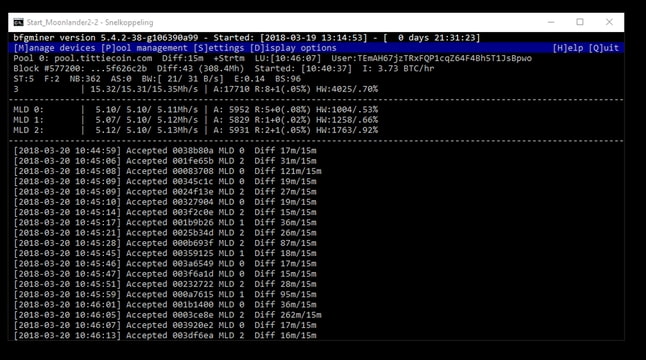Click log entry Accepted 003df6ea
The width and height of the screenshot is (646, 360).
click(165, 336)
